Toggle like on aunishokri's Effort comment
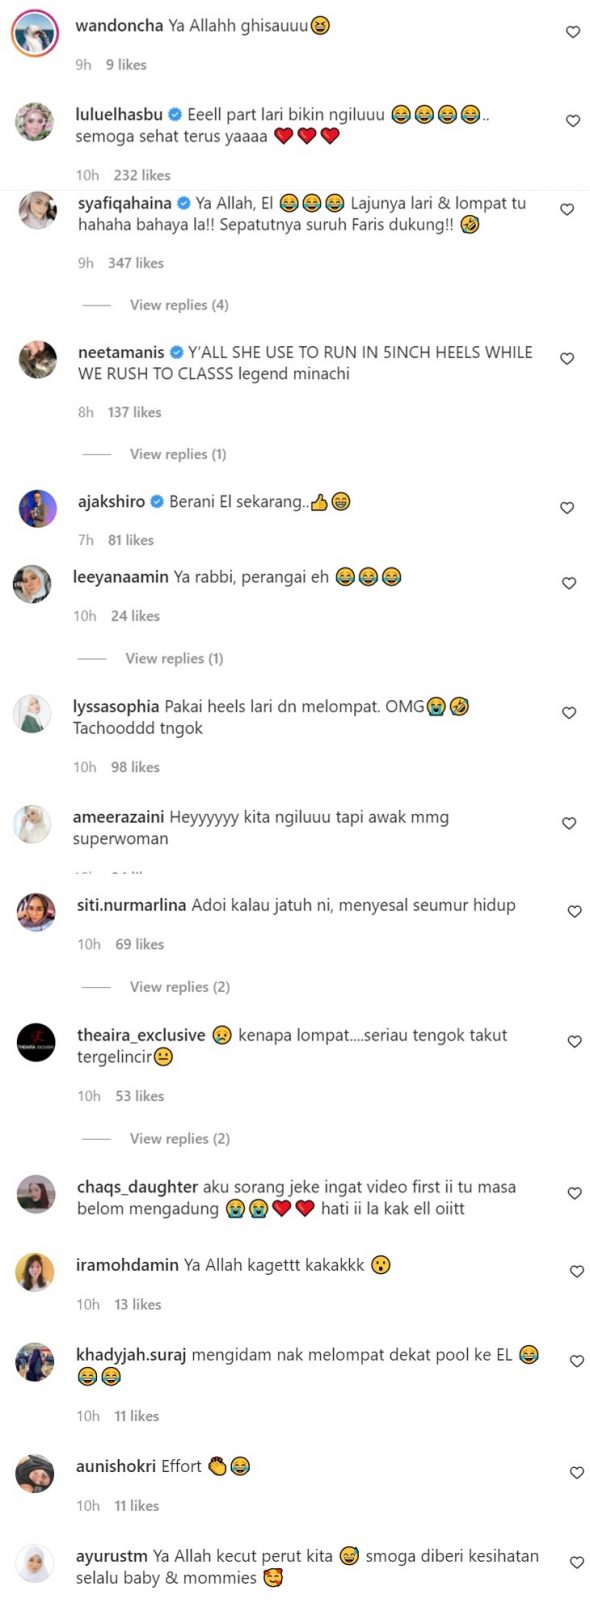Image resolution: width=590 pixels, height=1603 pixels. coord(576,1473)
